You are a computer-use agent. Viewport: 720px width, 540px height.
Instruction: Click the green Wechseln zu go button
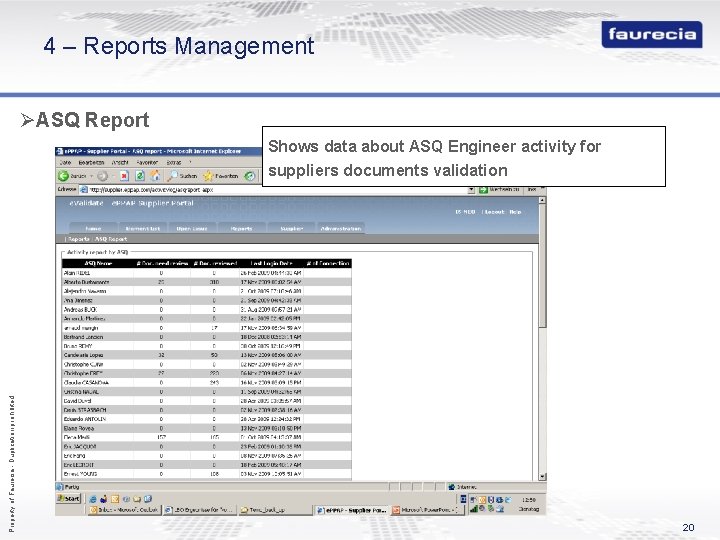click(x=500, y=189)
